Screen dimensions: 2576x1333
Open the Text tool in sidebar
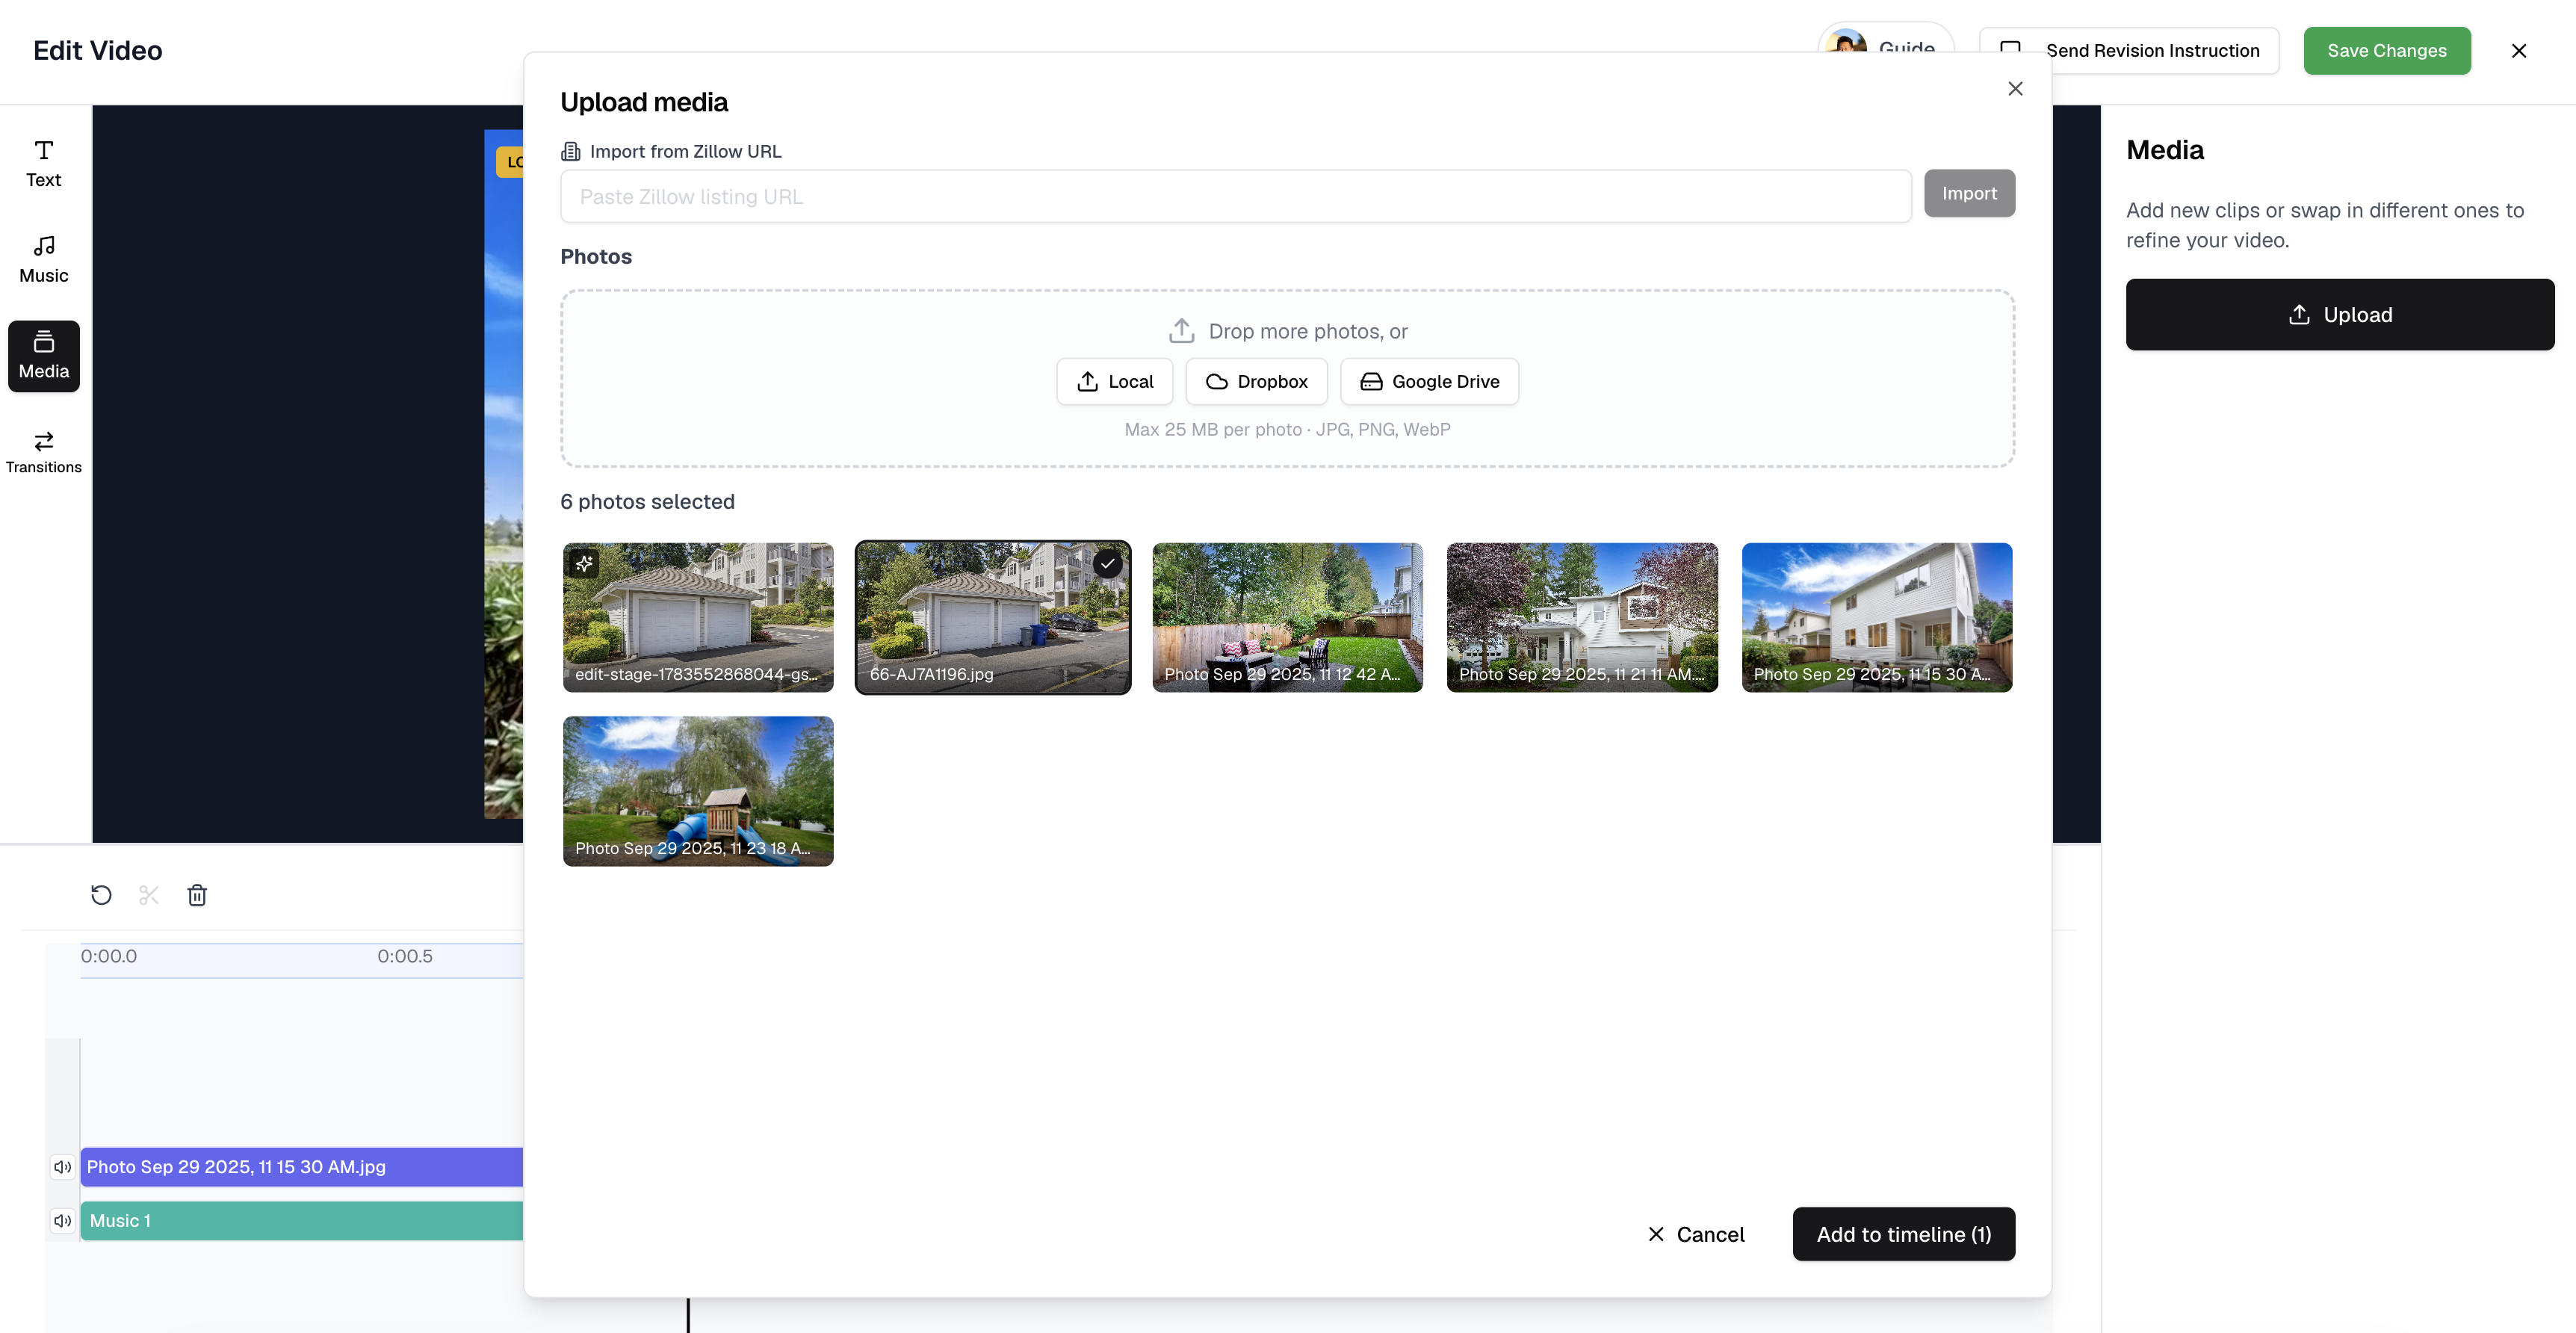[x=43, y=165]
